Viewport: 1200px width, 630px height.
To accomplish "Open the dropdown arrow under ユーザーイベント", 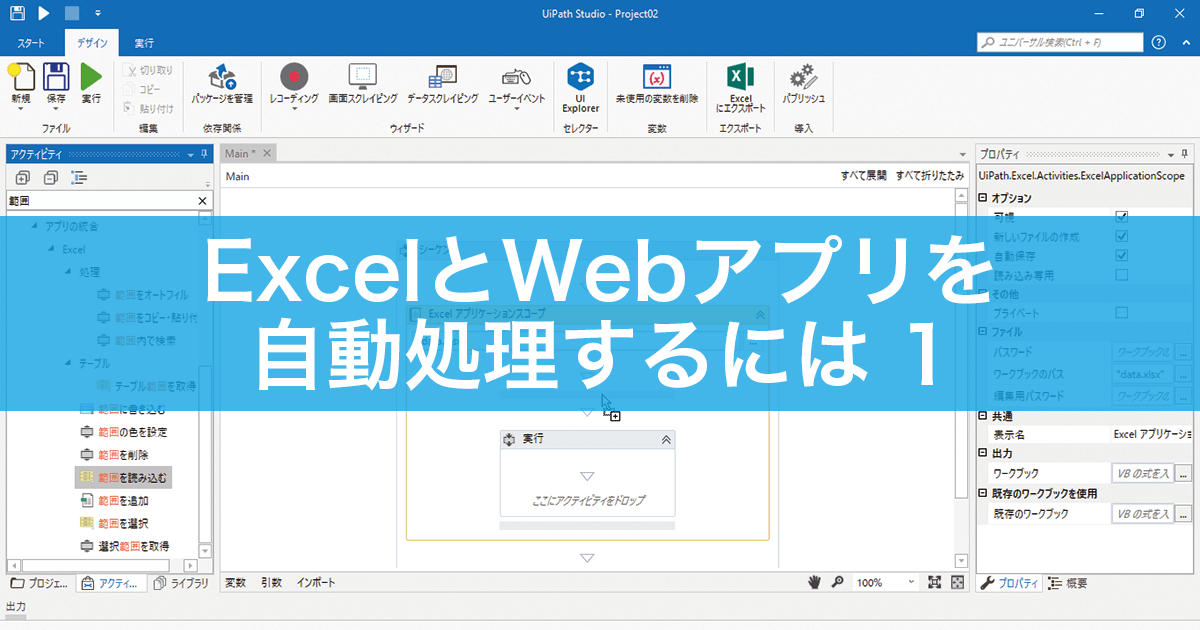I will [516, 108].
